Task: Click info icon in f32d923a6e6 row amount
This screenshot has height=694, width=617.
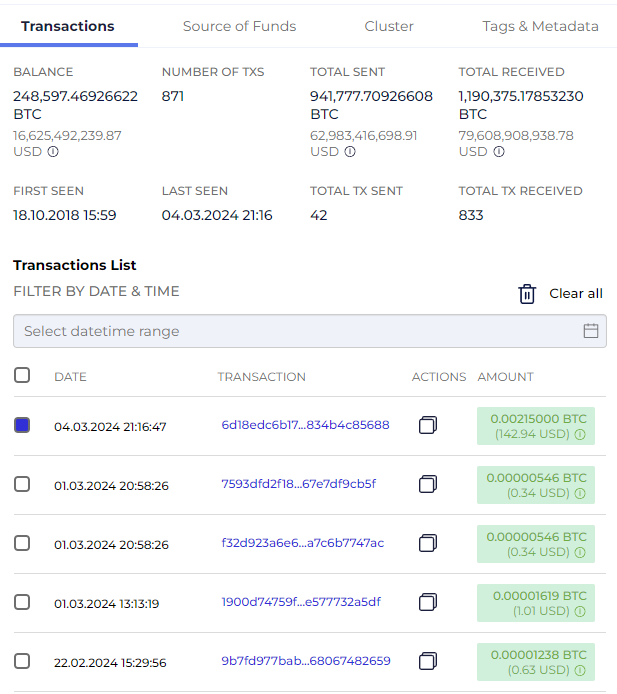Action: (x=580, y=552)
